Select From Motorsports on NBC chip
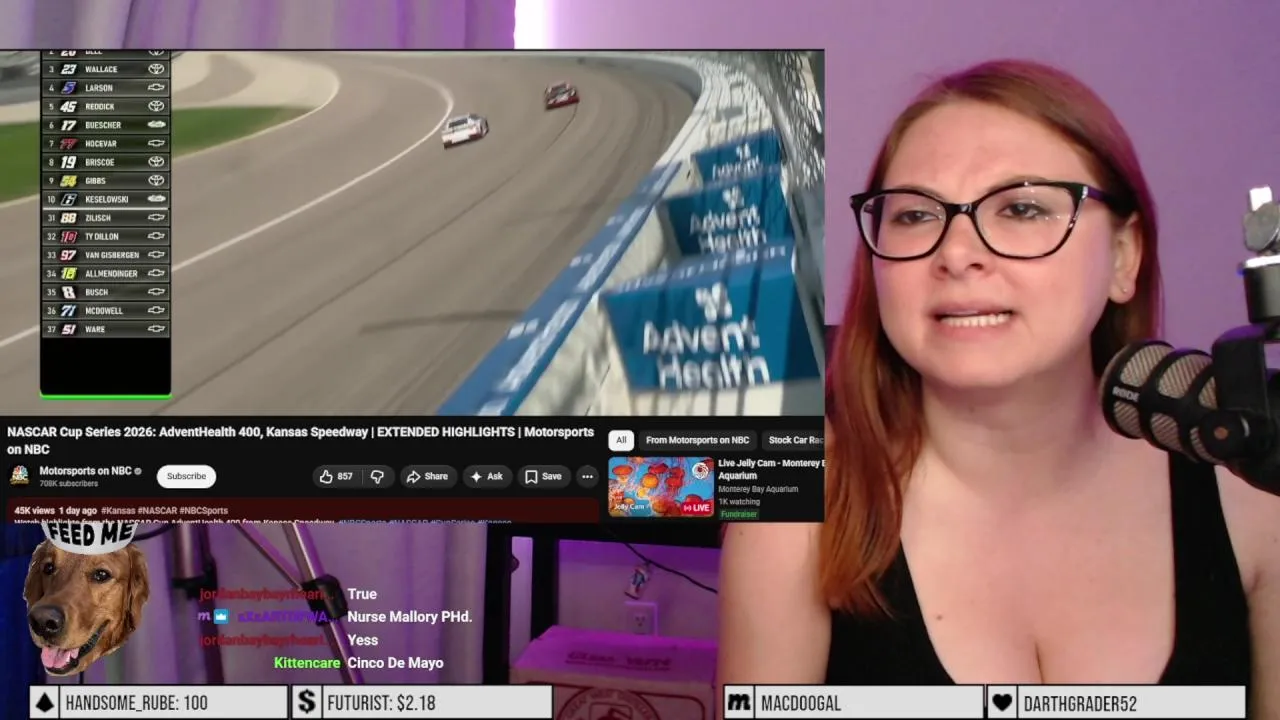The image size is (1280, 720). (x=697, y=440)
